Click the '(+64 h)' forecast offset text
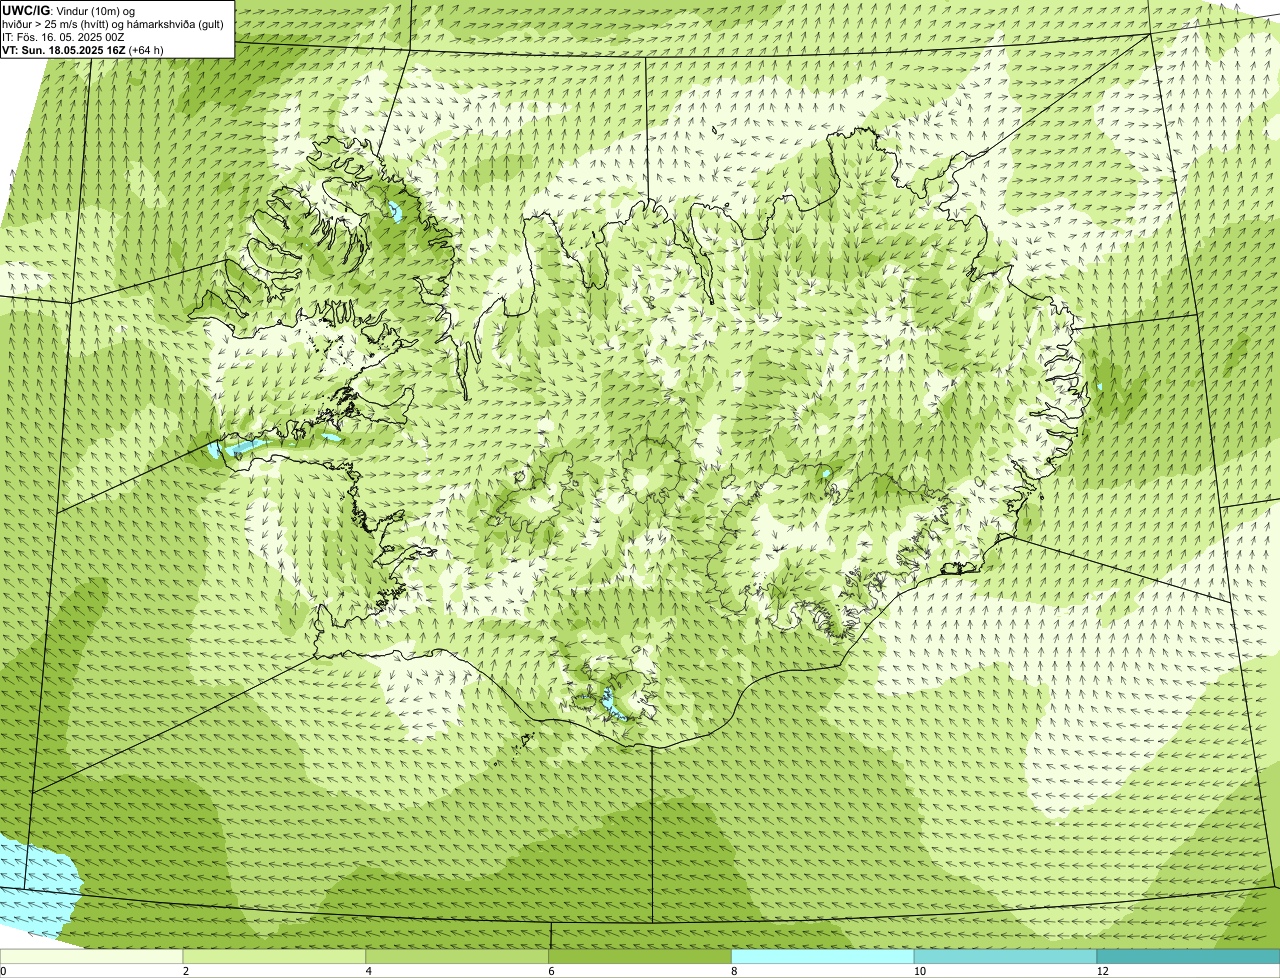The width and height of the screenshot is (1280, 978). pos(146,50)
